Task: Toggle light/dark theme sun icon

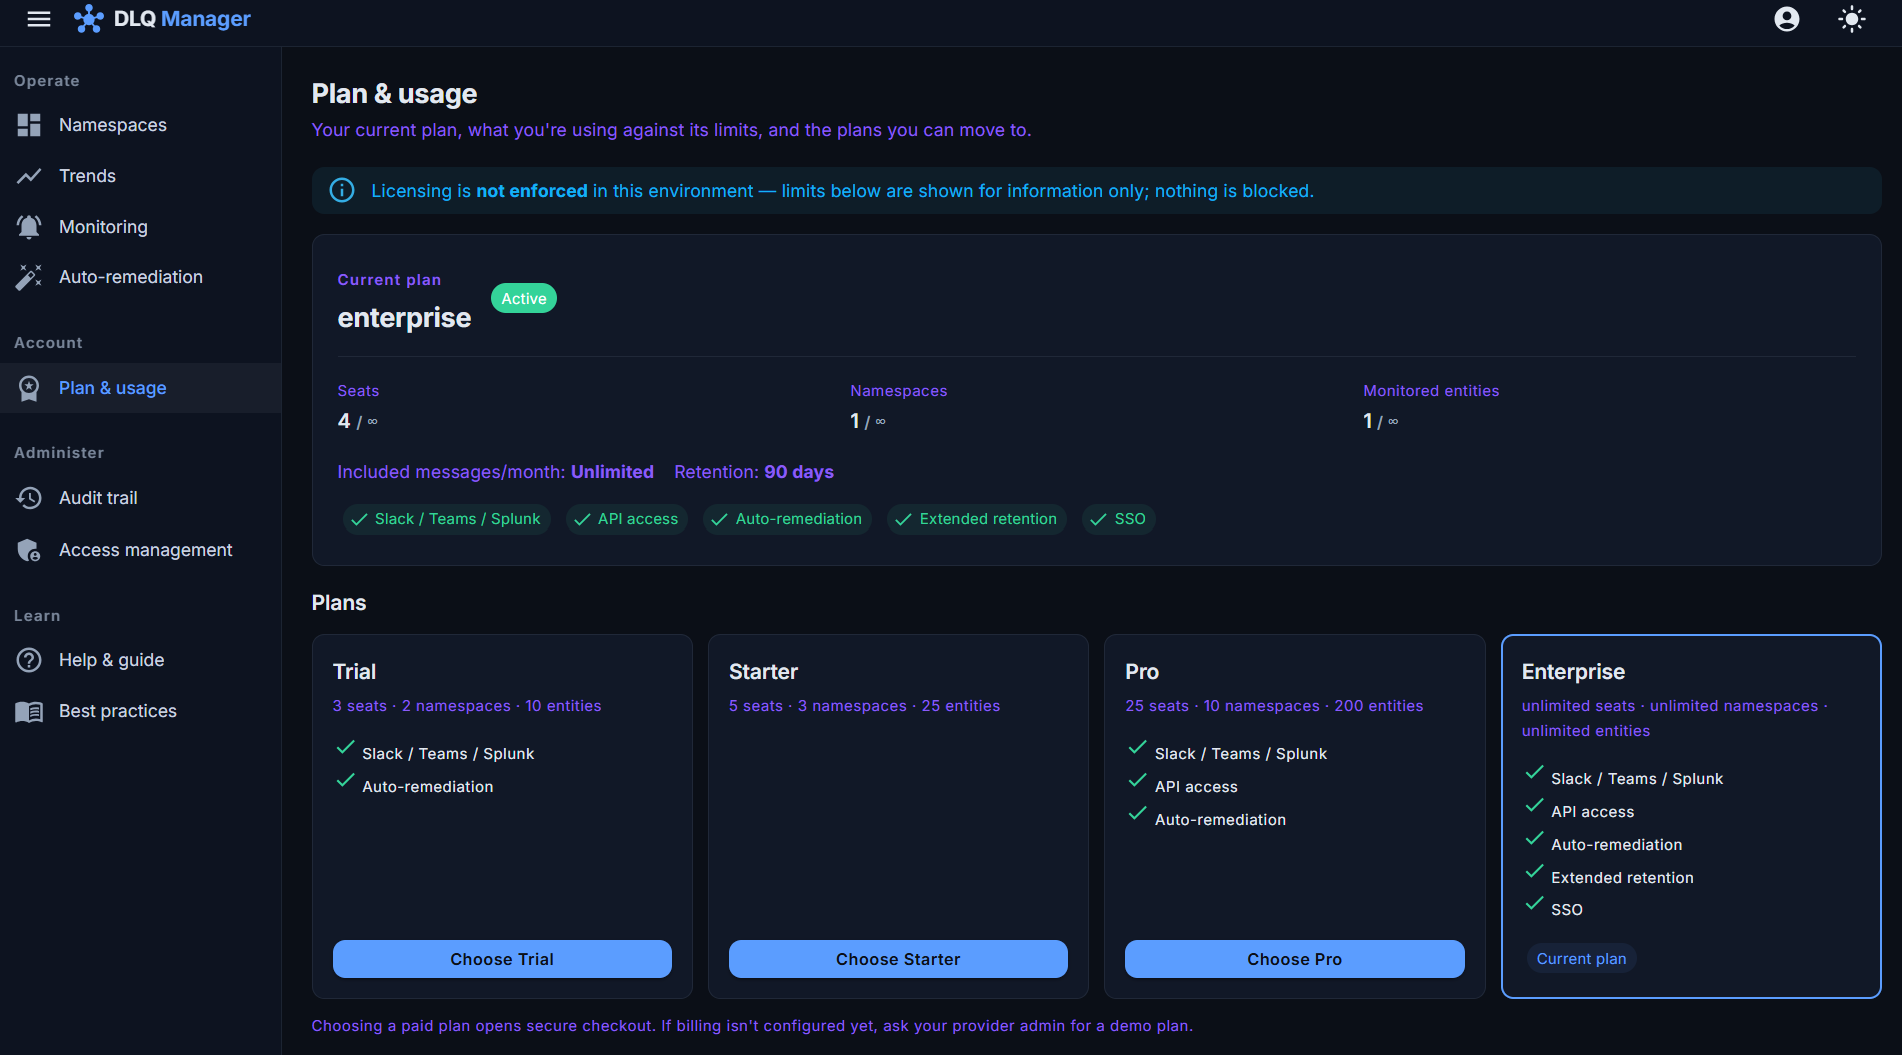Action: (1852, 19)
